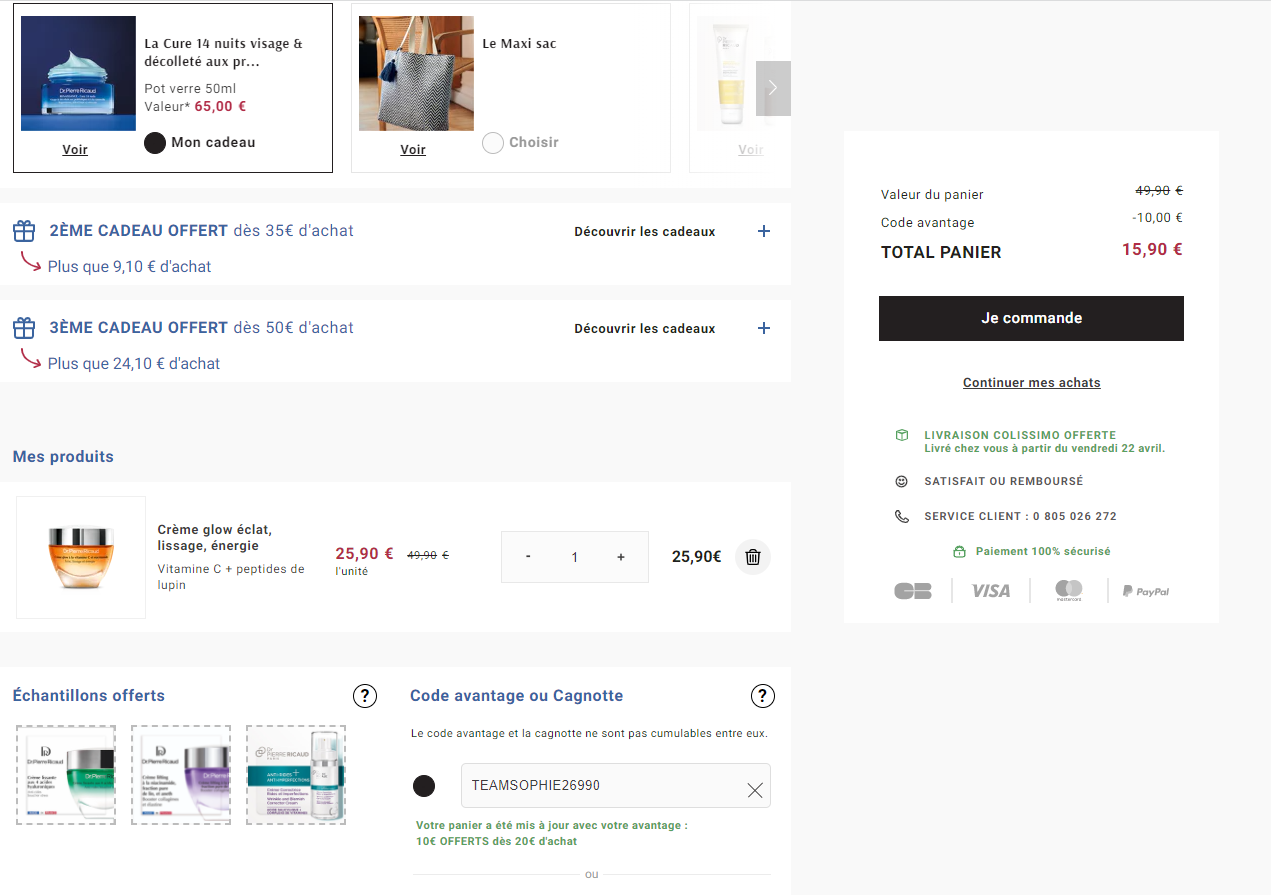Delete Crème glow product with trash icon
This screenshot has width=1271, height=895.
[x=753, y=557]
